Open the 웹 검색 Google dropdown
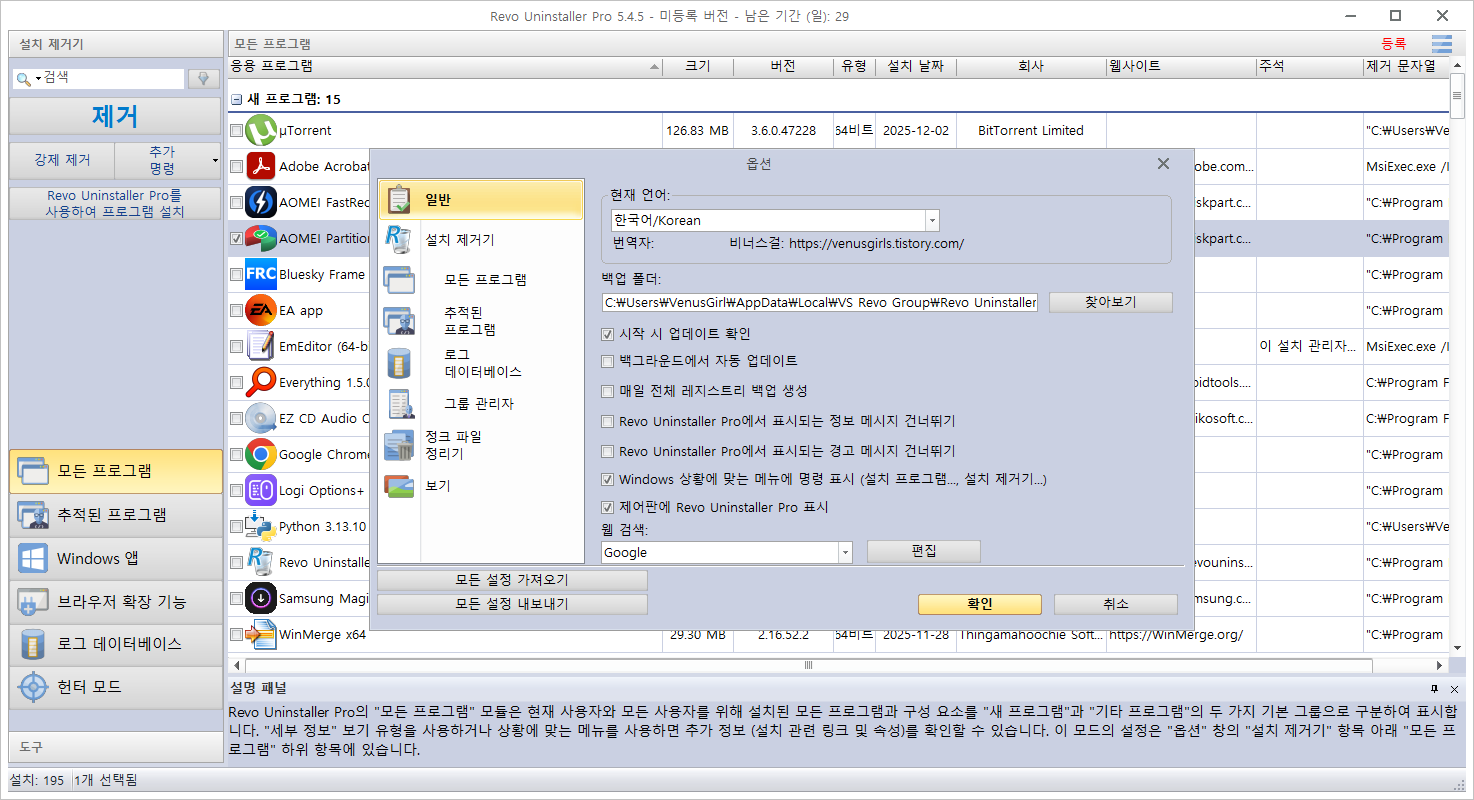This screenshot has height=800, width=1474. click(845, 552)
